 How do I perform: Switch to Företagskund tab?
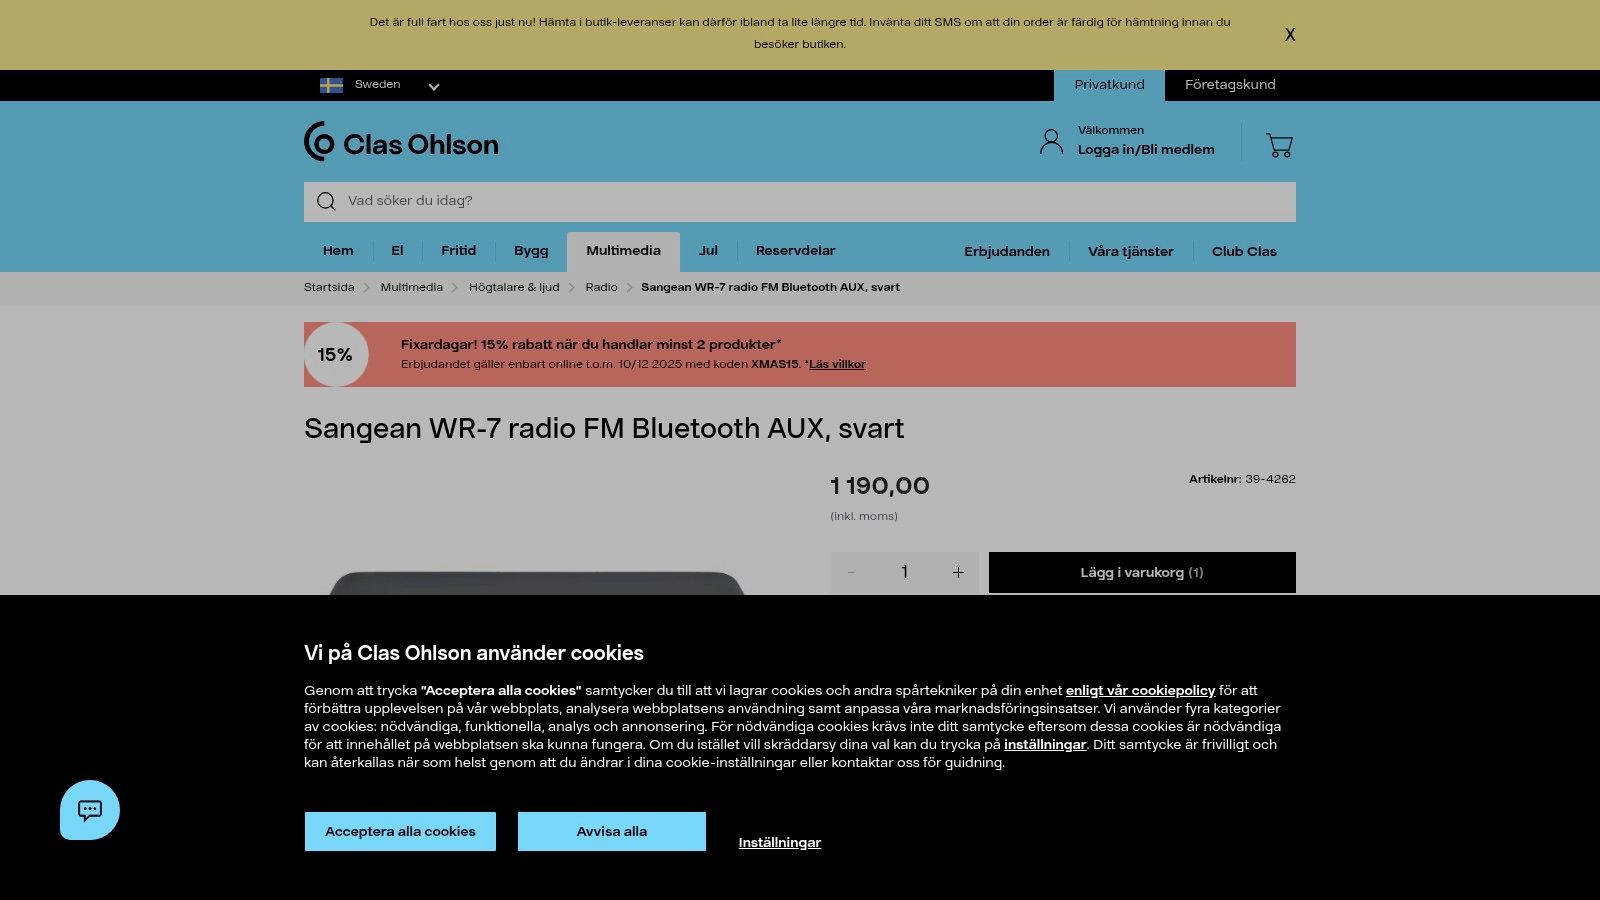coord(1230,85)
